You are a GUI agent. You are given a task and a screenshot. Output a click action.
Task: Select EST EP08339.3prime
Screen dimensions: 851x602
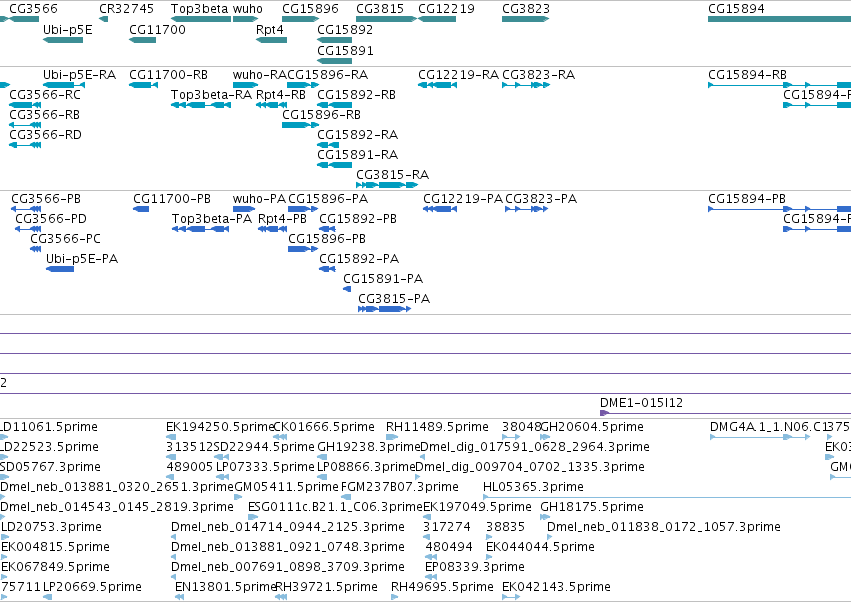474,567
